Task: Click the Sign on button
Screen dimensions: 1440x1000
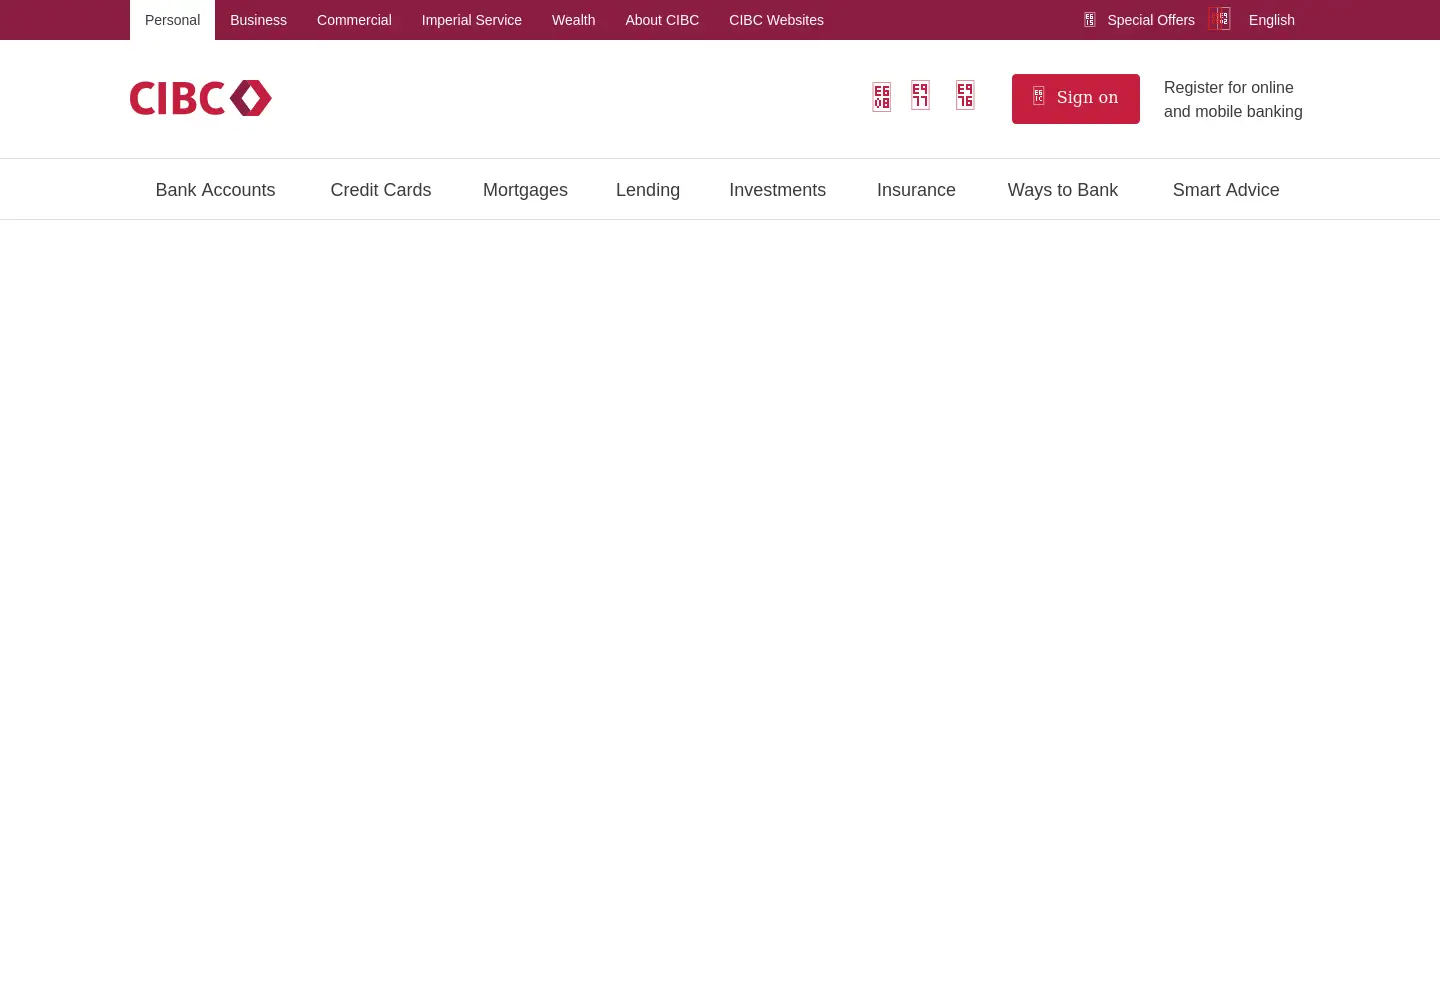Action: pyautogui.click(x=1076, y=99)
